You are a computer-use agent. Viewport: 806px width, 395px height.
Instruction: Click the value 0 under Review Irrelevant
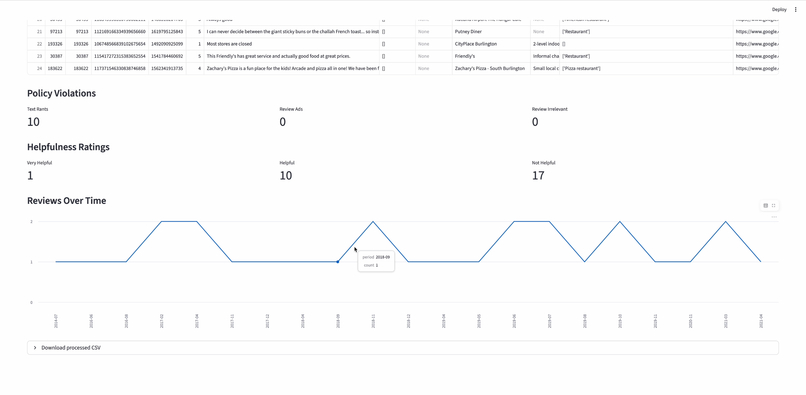[x=535, y=122]
